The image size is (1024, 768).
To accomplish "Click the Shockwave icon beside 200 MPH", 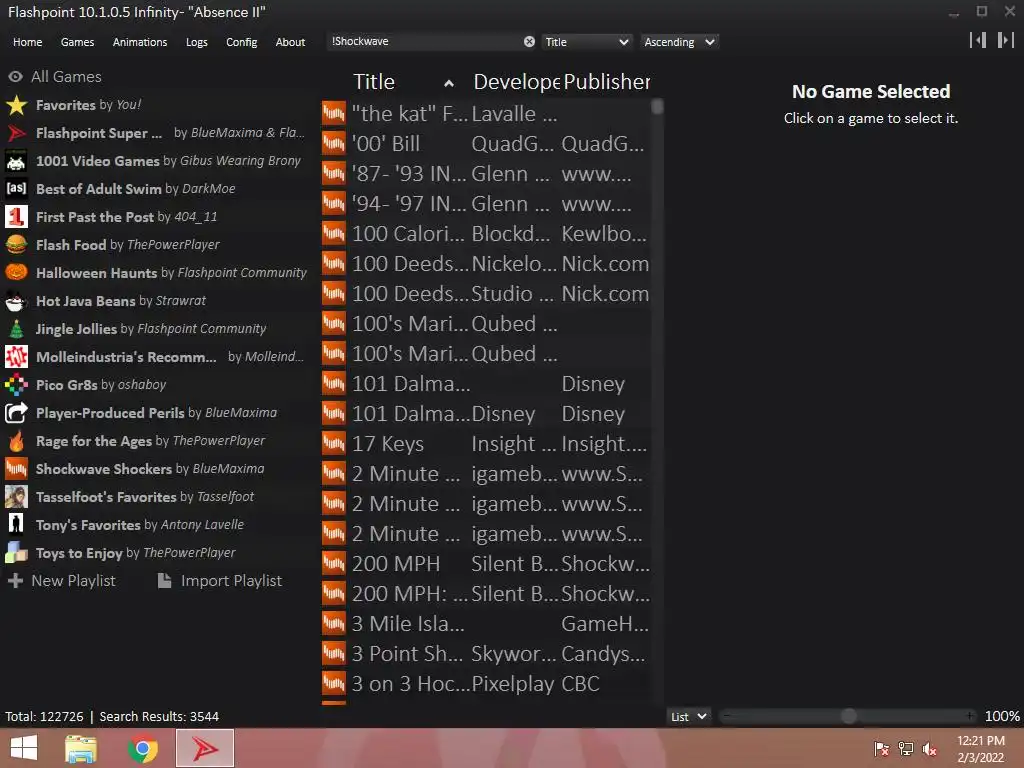I will tap(334, 564).
